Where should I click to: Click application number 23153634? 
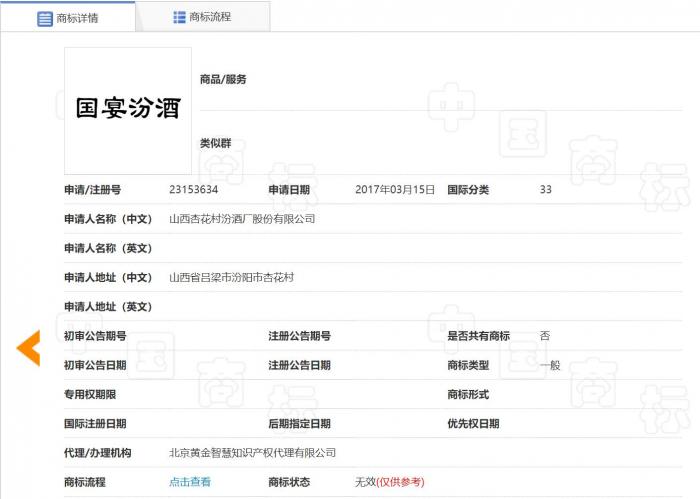click(193, 190)
